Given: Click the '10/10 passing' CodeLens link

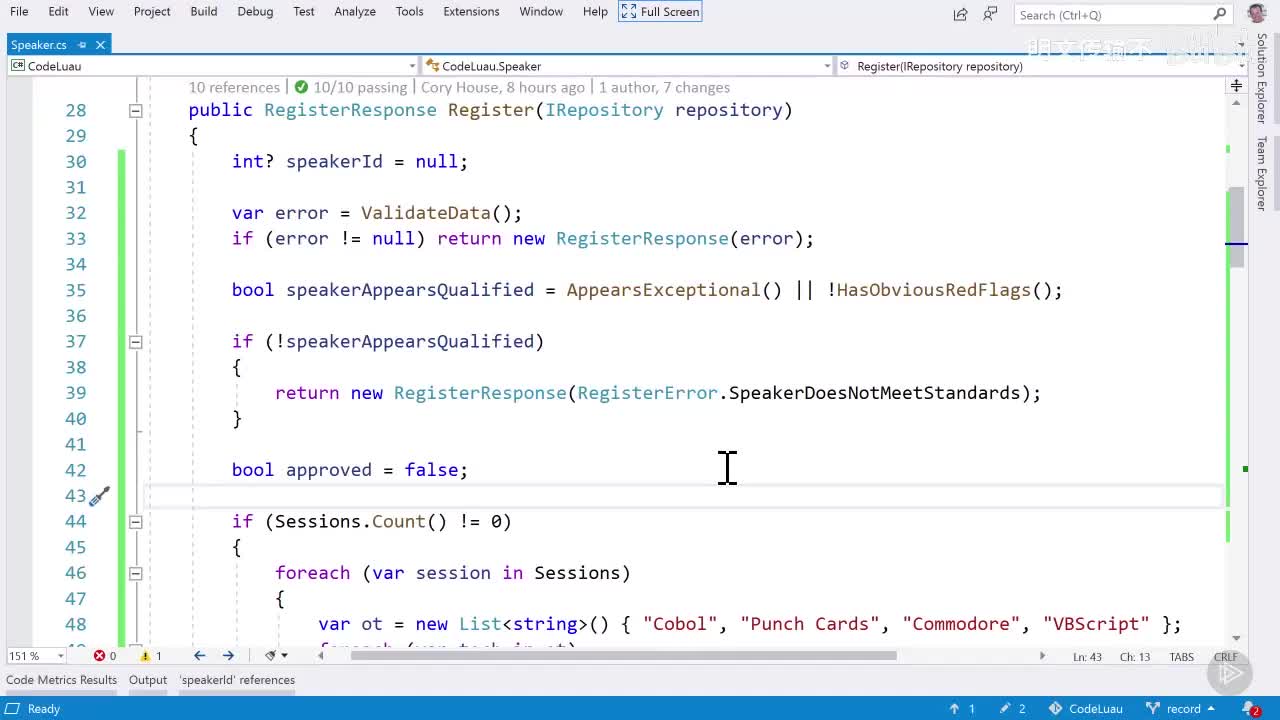Looking at the screenshot, I should tap(360, 87).
